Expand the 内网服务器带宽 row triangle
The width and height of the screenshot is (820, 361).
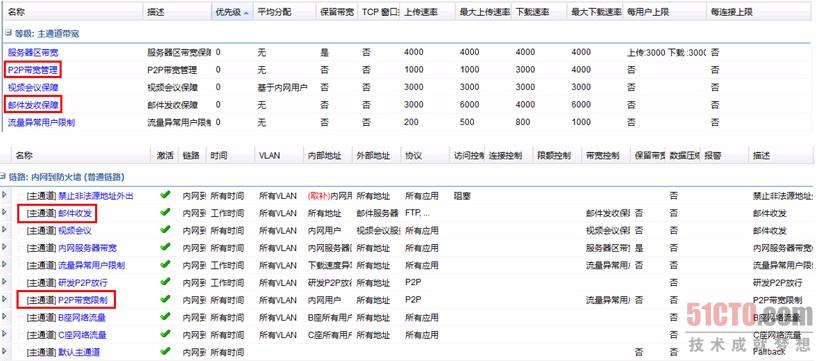tap(4, 247)
